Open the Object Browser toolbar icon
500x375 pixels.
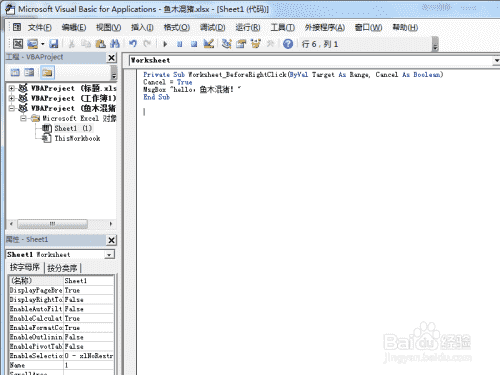(x=256, y=44)
